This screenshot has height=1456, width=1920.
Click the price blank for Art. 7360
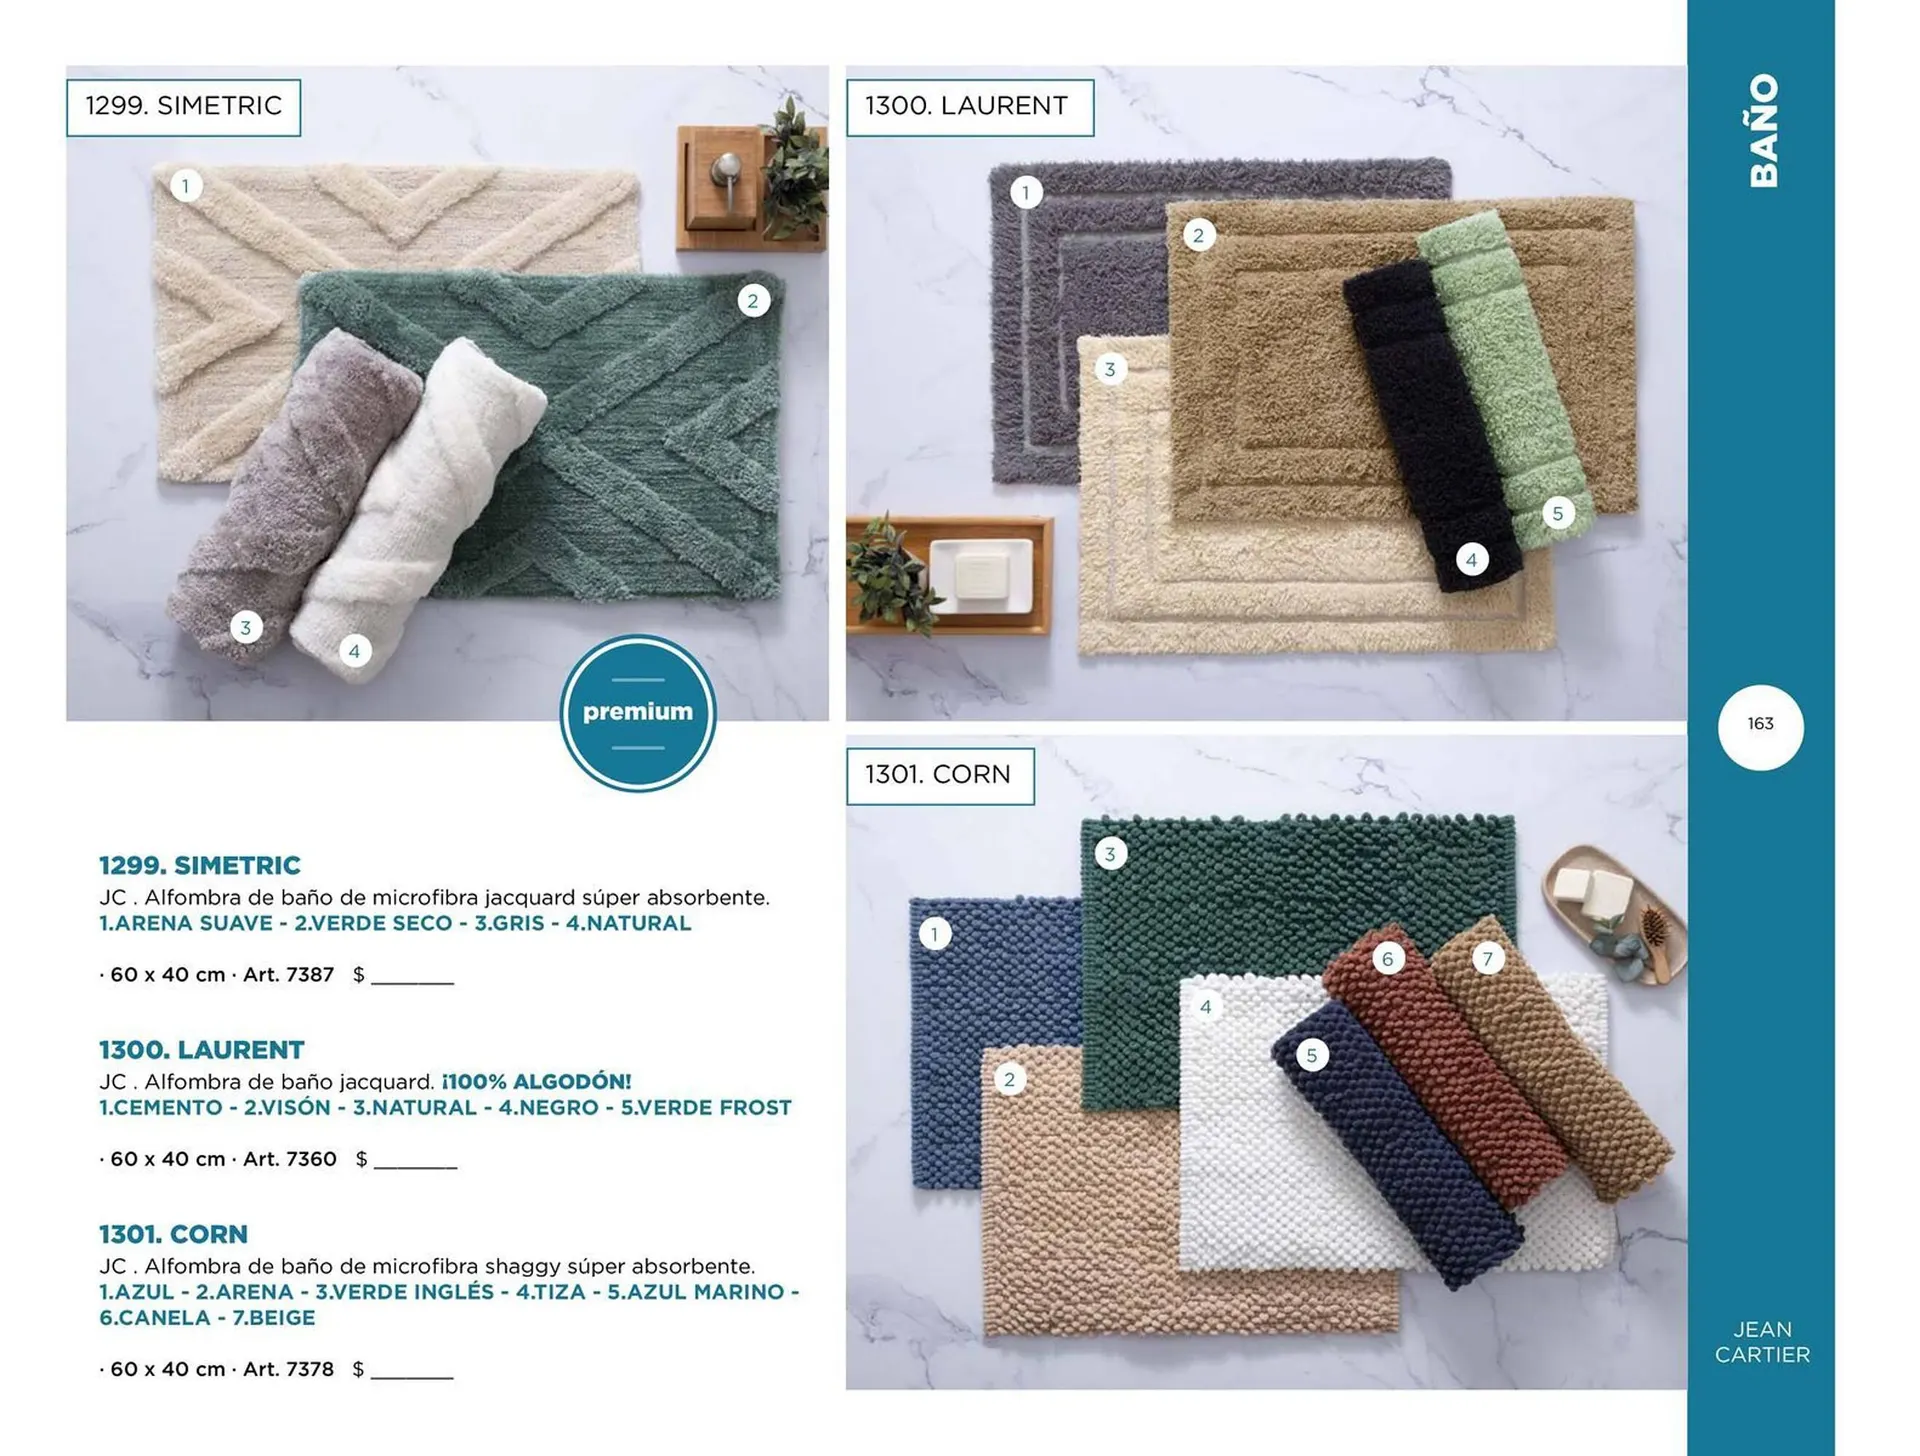[x=415, y=1161]
